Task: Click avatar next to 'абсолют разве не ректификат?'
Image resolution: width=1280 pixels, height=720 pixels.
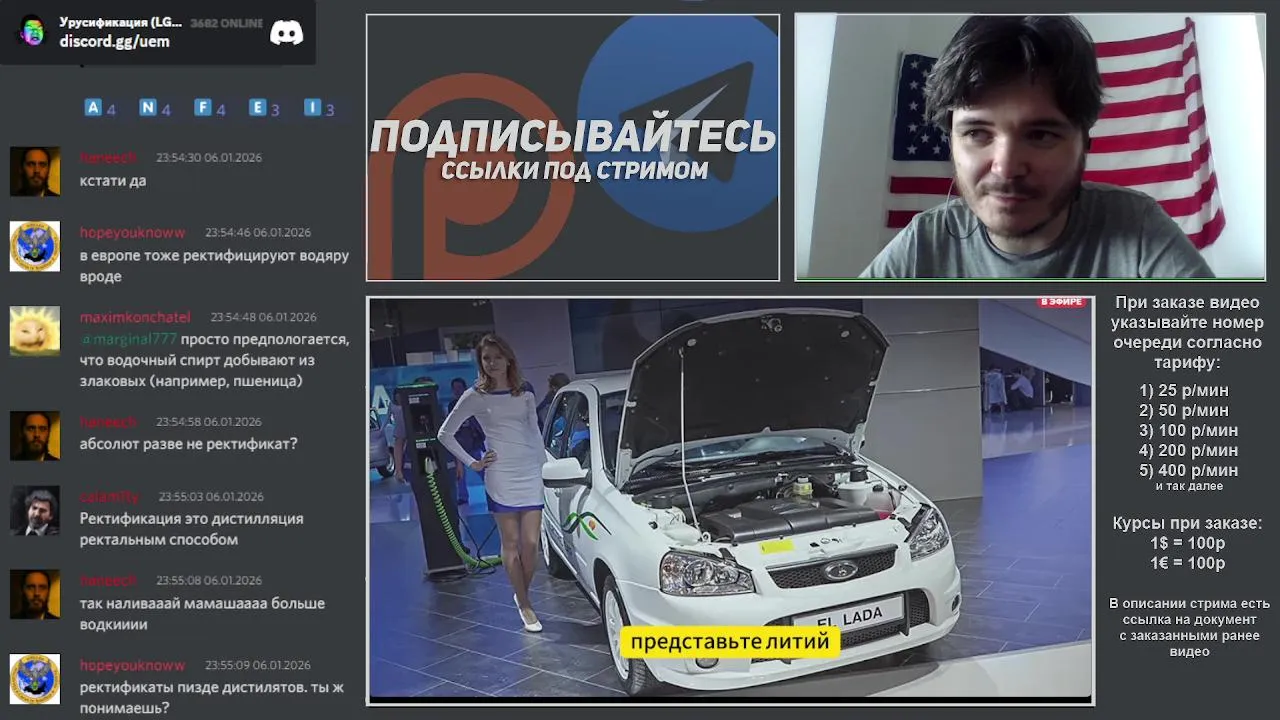Action: [35, 436]
